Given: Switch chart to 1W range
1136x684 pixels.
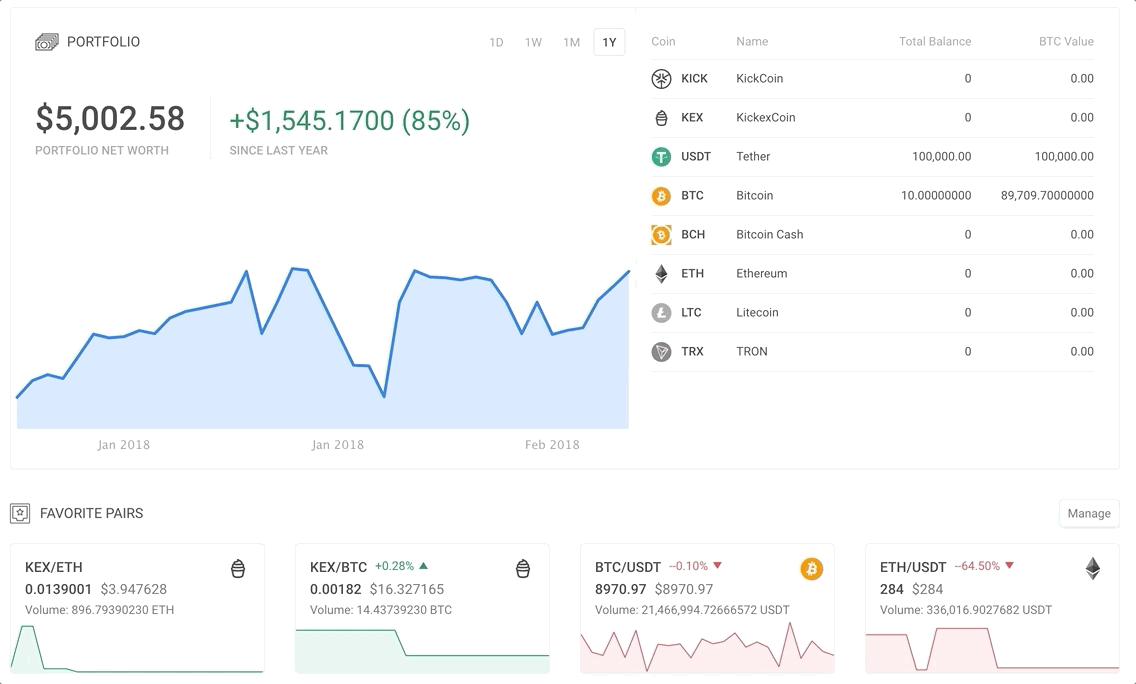Looking at the screenshot, I should tap(533, 42).
